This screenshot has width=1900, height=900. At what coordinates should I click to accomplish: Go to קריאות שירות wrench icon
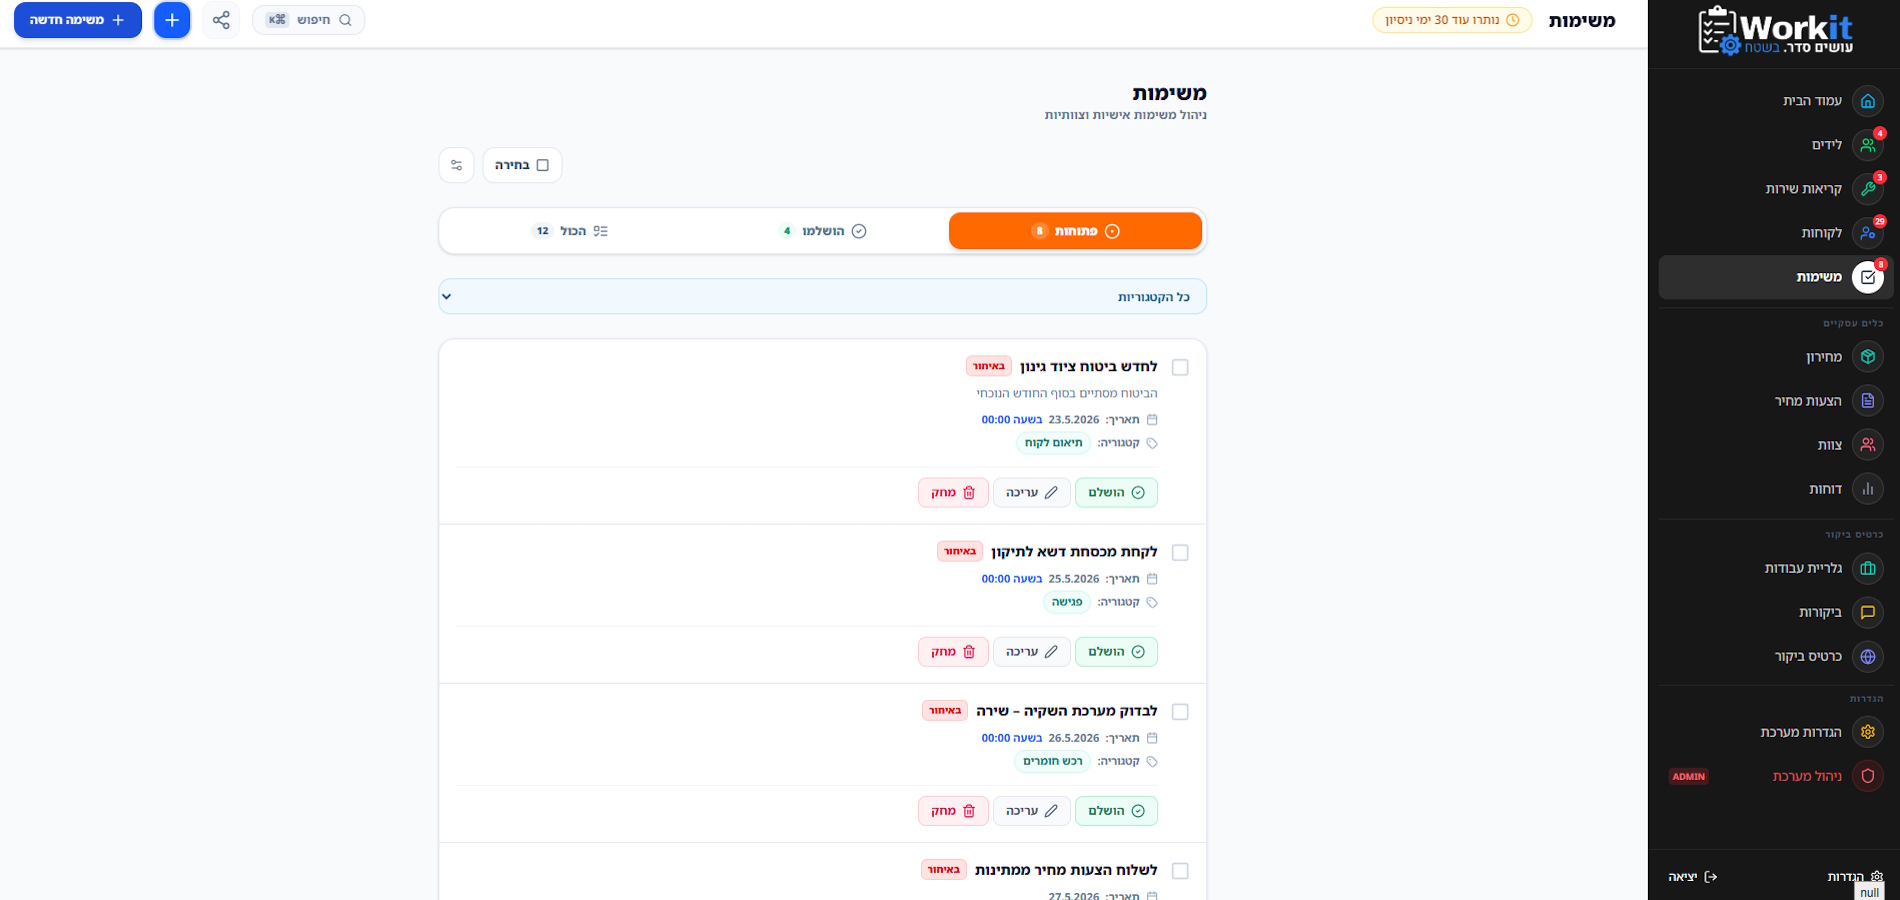pyautogui.click(x=1867, y=189)
